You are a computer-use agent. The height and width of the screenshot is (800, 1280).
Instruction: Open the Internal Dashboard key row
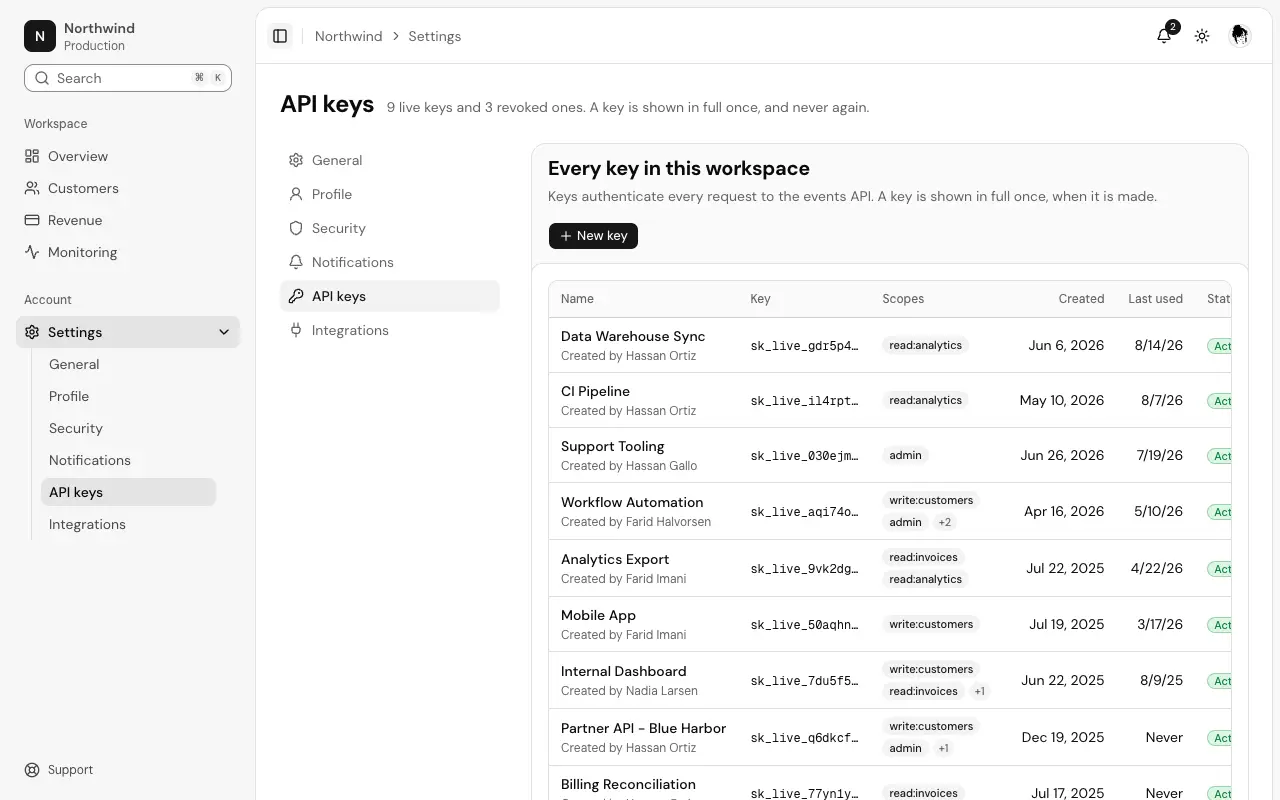[890, 680]
